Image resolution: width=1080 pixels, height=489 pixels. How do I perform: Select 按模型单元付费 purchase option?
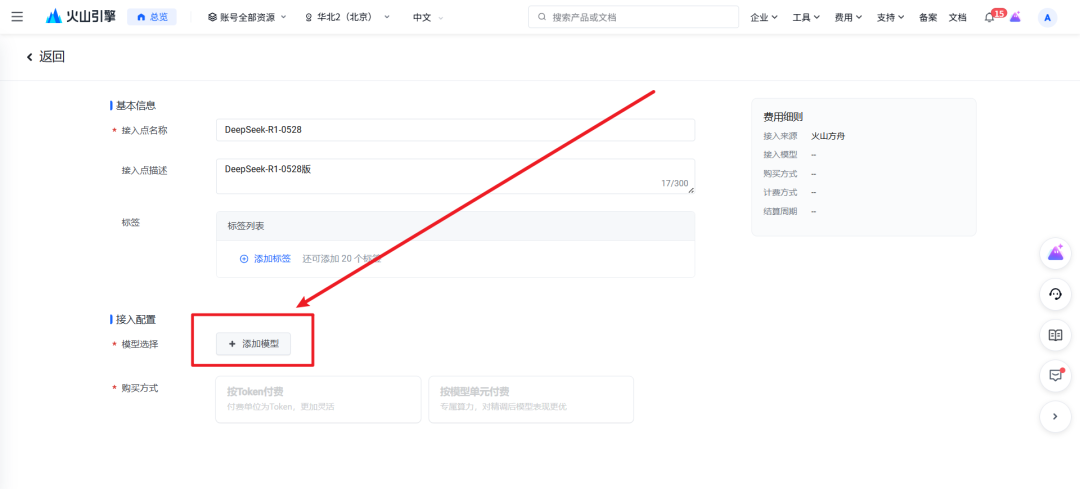tap(531, 399)
